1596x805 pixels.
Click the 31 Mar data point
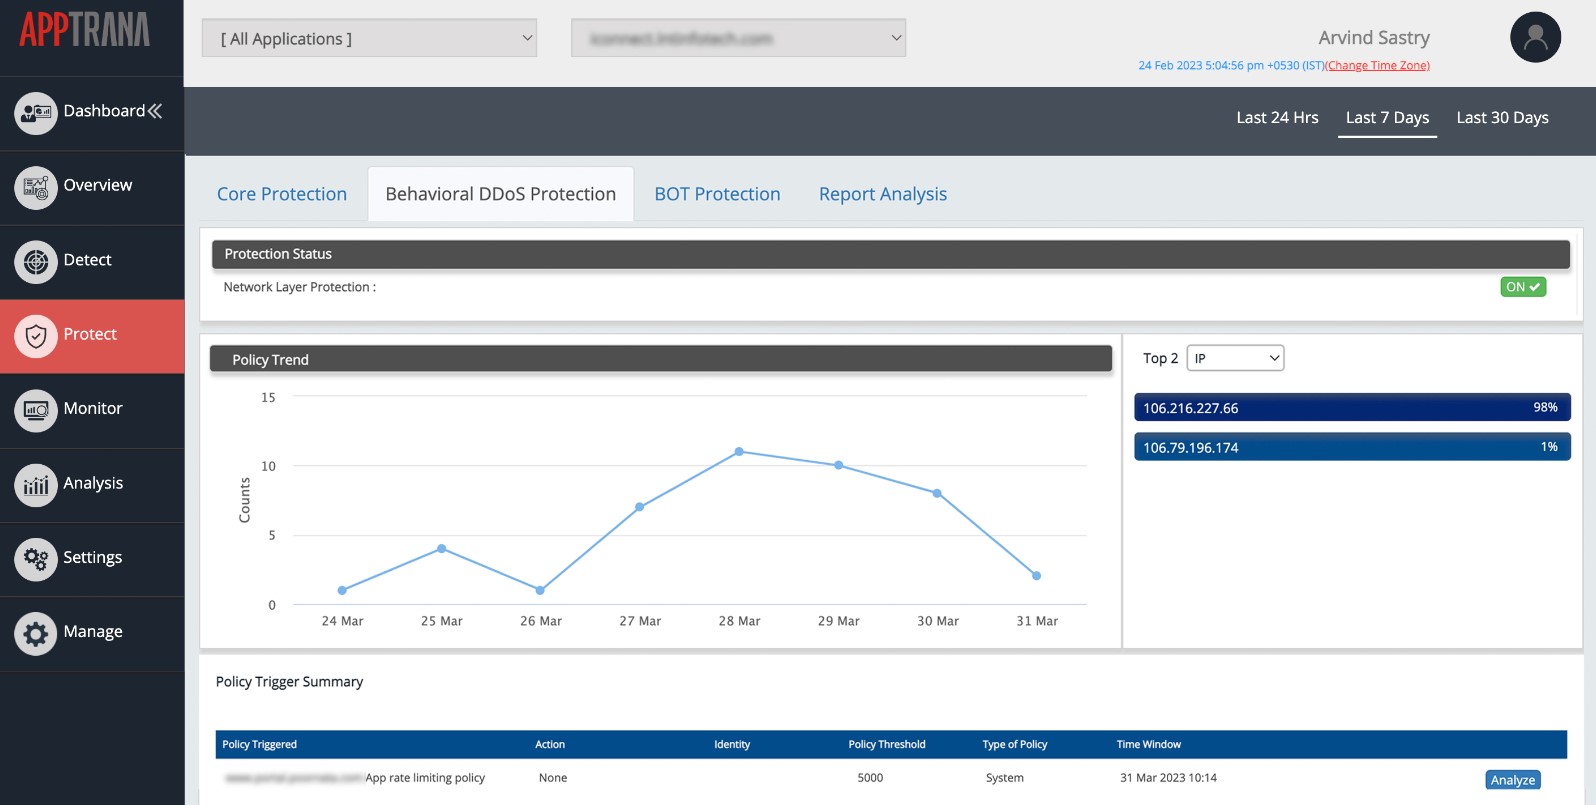tap(1036, 576)
